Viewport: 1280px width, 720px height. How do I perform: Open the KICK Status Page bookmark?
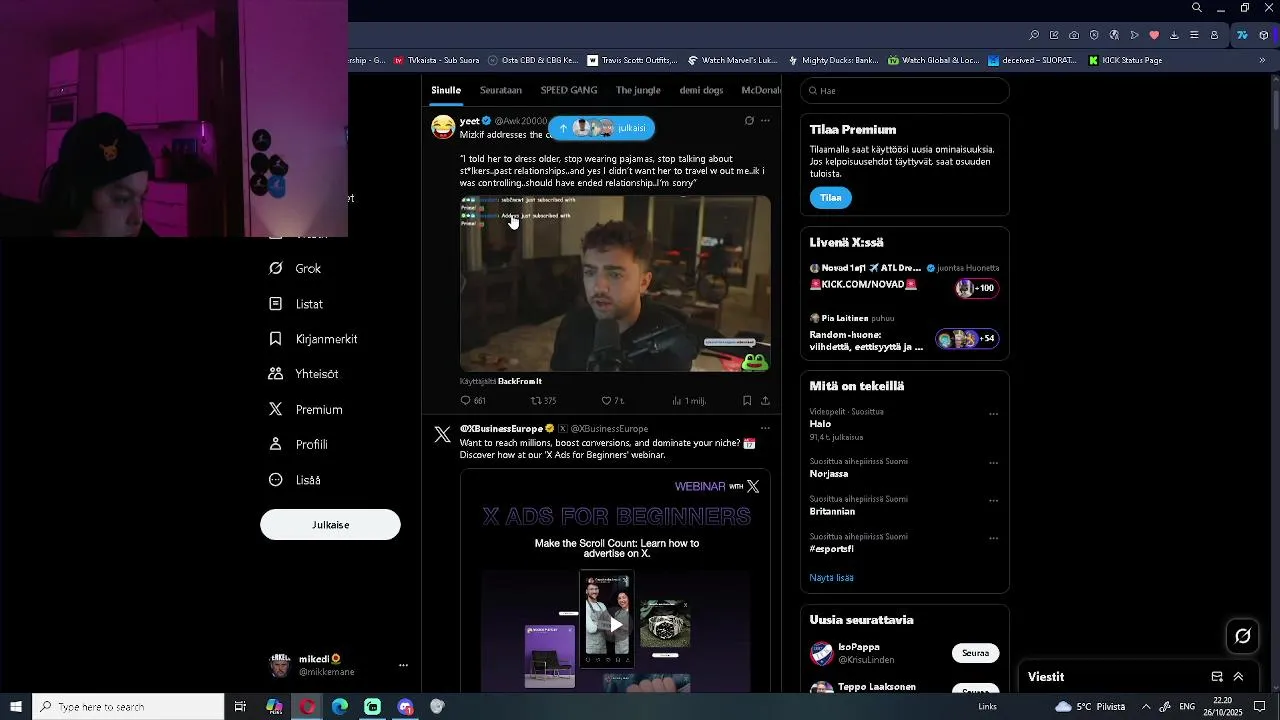pos(1126,60)
